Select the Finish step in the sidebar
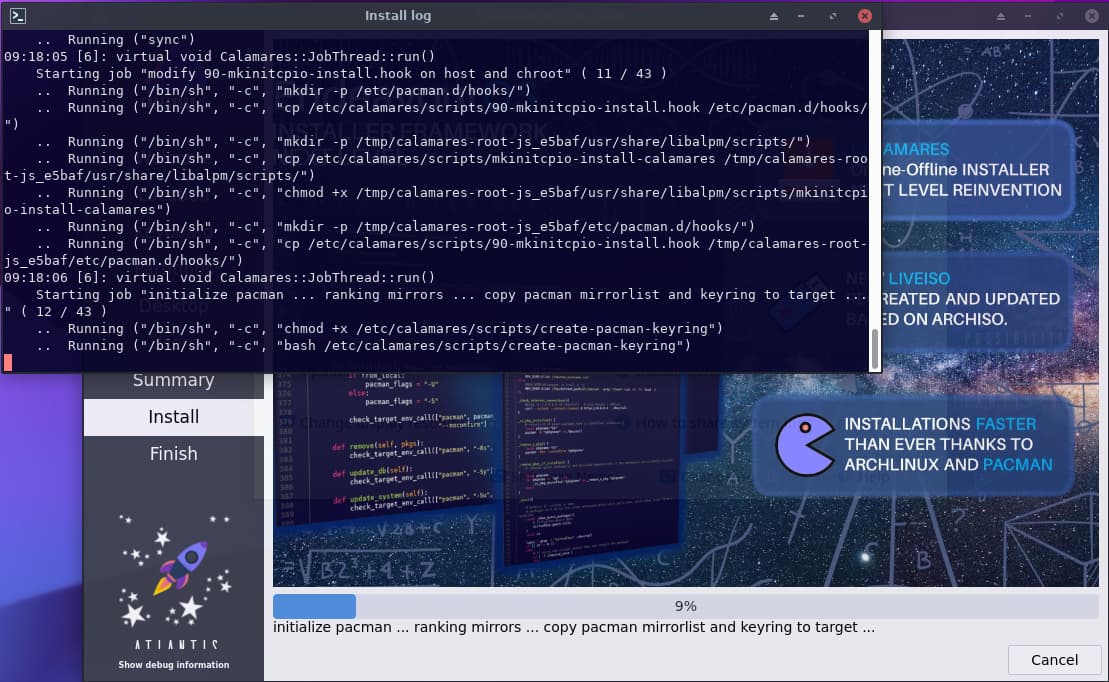Viewport: 1109px width, 682px height. tap(173, 454)
